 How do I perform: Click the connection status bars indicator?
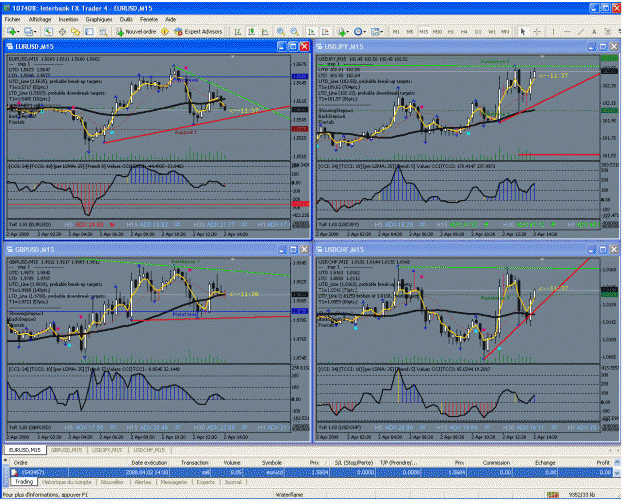pos(553,495)
